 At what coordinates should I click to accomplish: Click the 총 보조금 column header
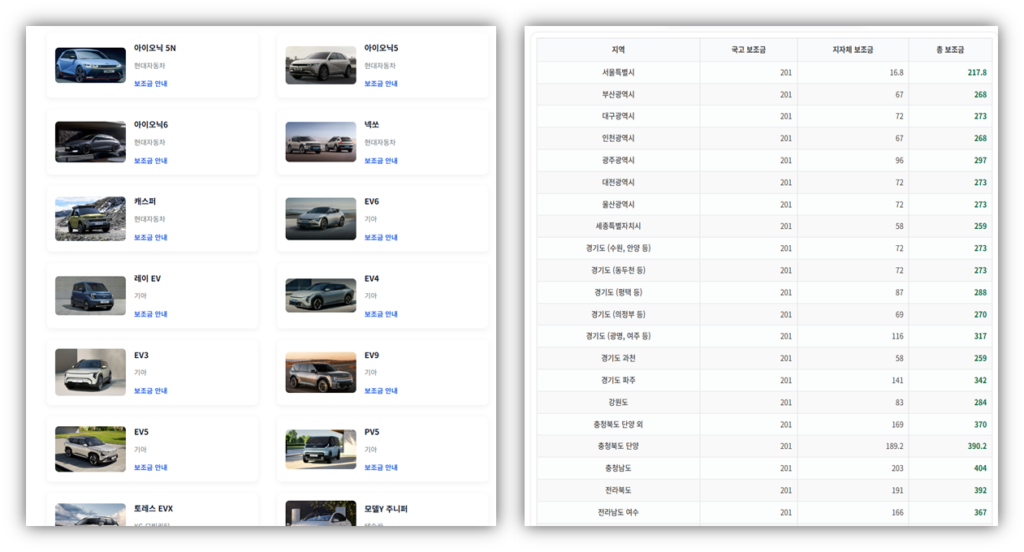point(950,50)
